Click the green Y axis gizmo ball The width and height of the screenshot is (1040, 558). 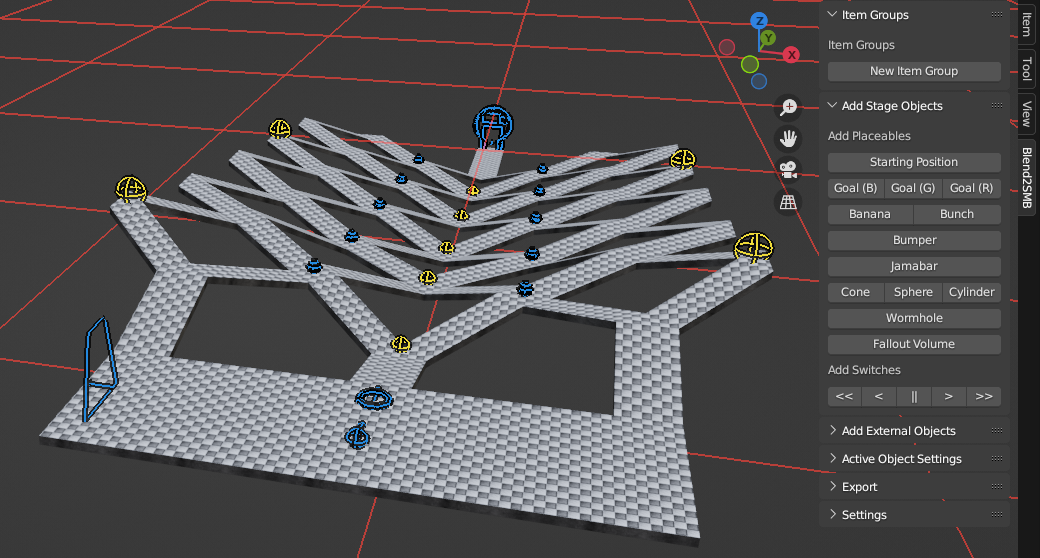768,39
